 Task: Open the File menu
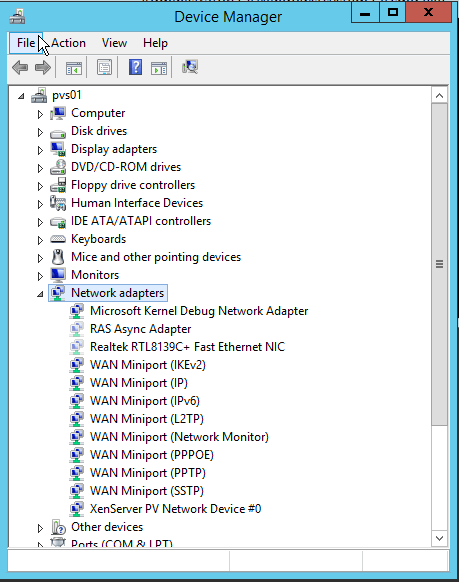26,43
